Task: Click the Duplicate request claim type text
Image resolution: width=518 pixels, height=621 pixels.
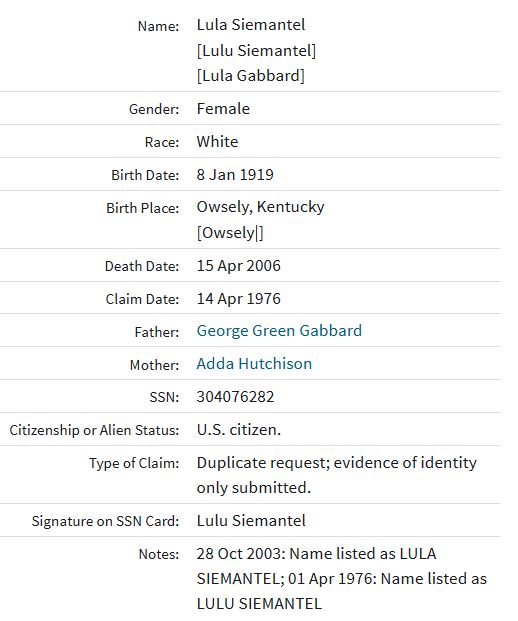Action: click(x=337, y=475)
